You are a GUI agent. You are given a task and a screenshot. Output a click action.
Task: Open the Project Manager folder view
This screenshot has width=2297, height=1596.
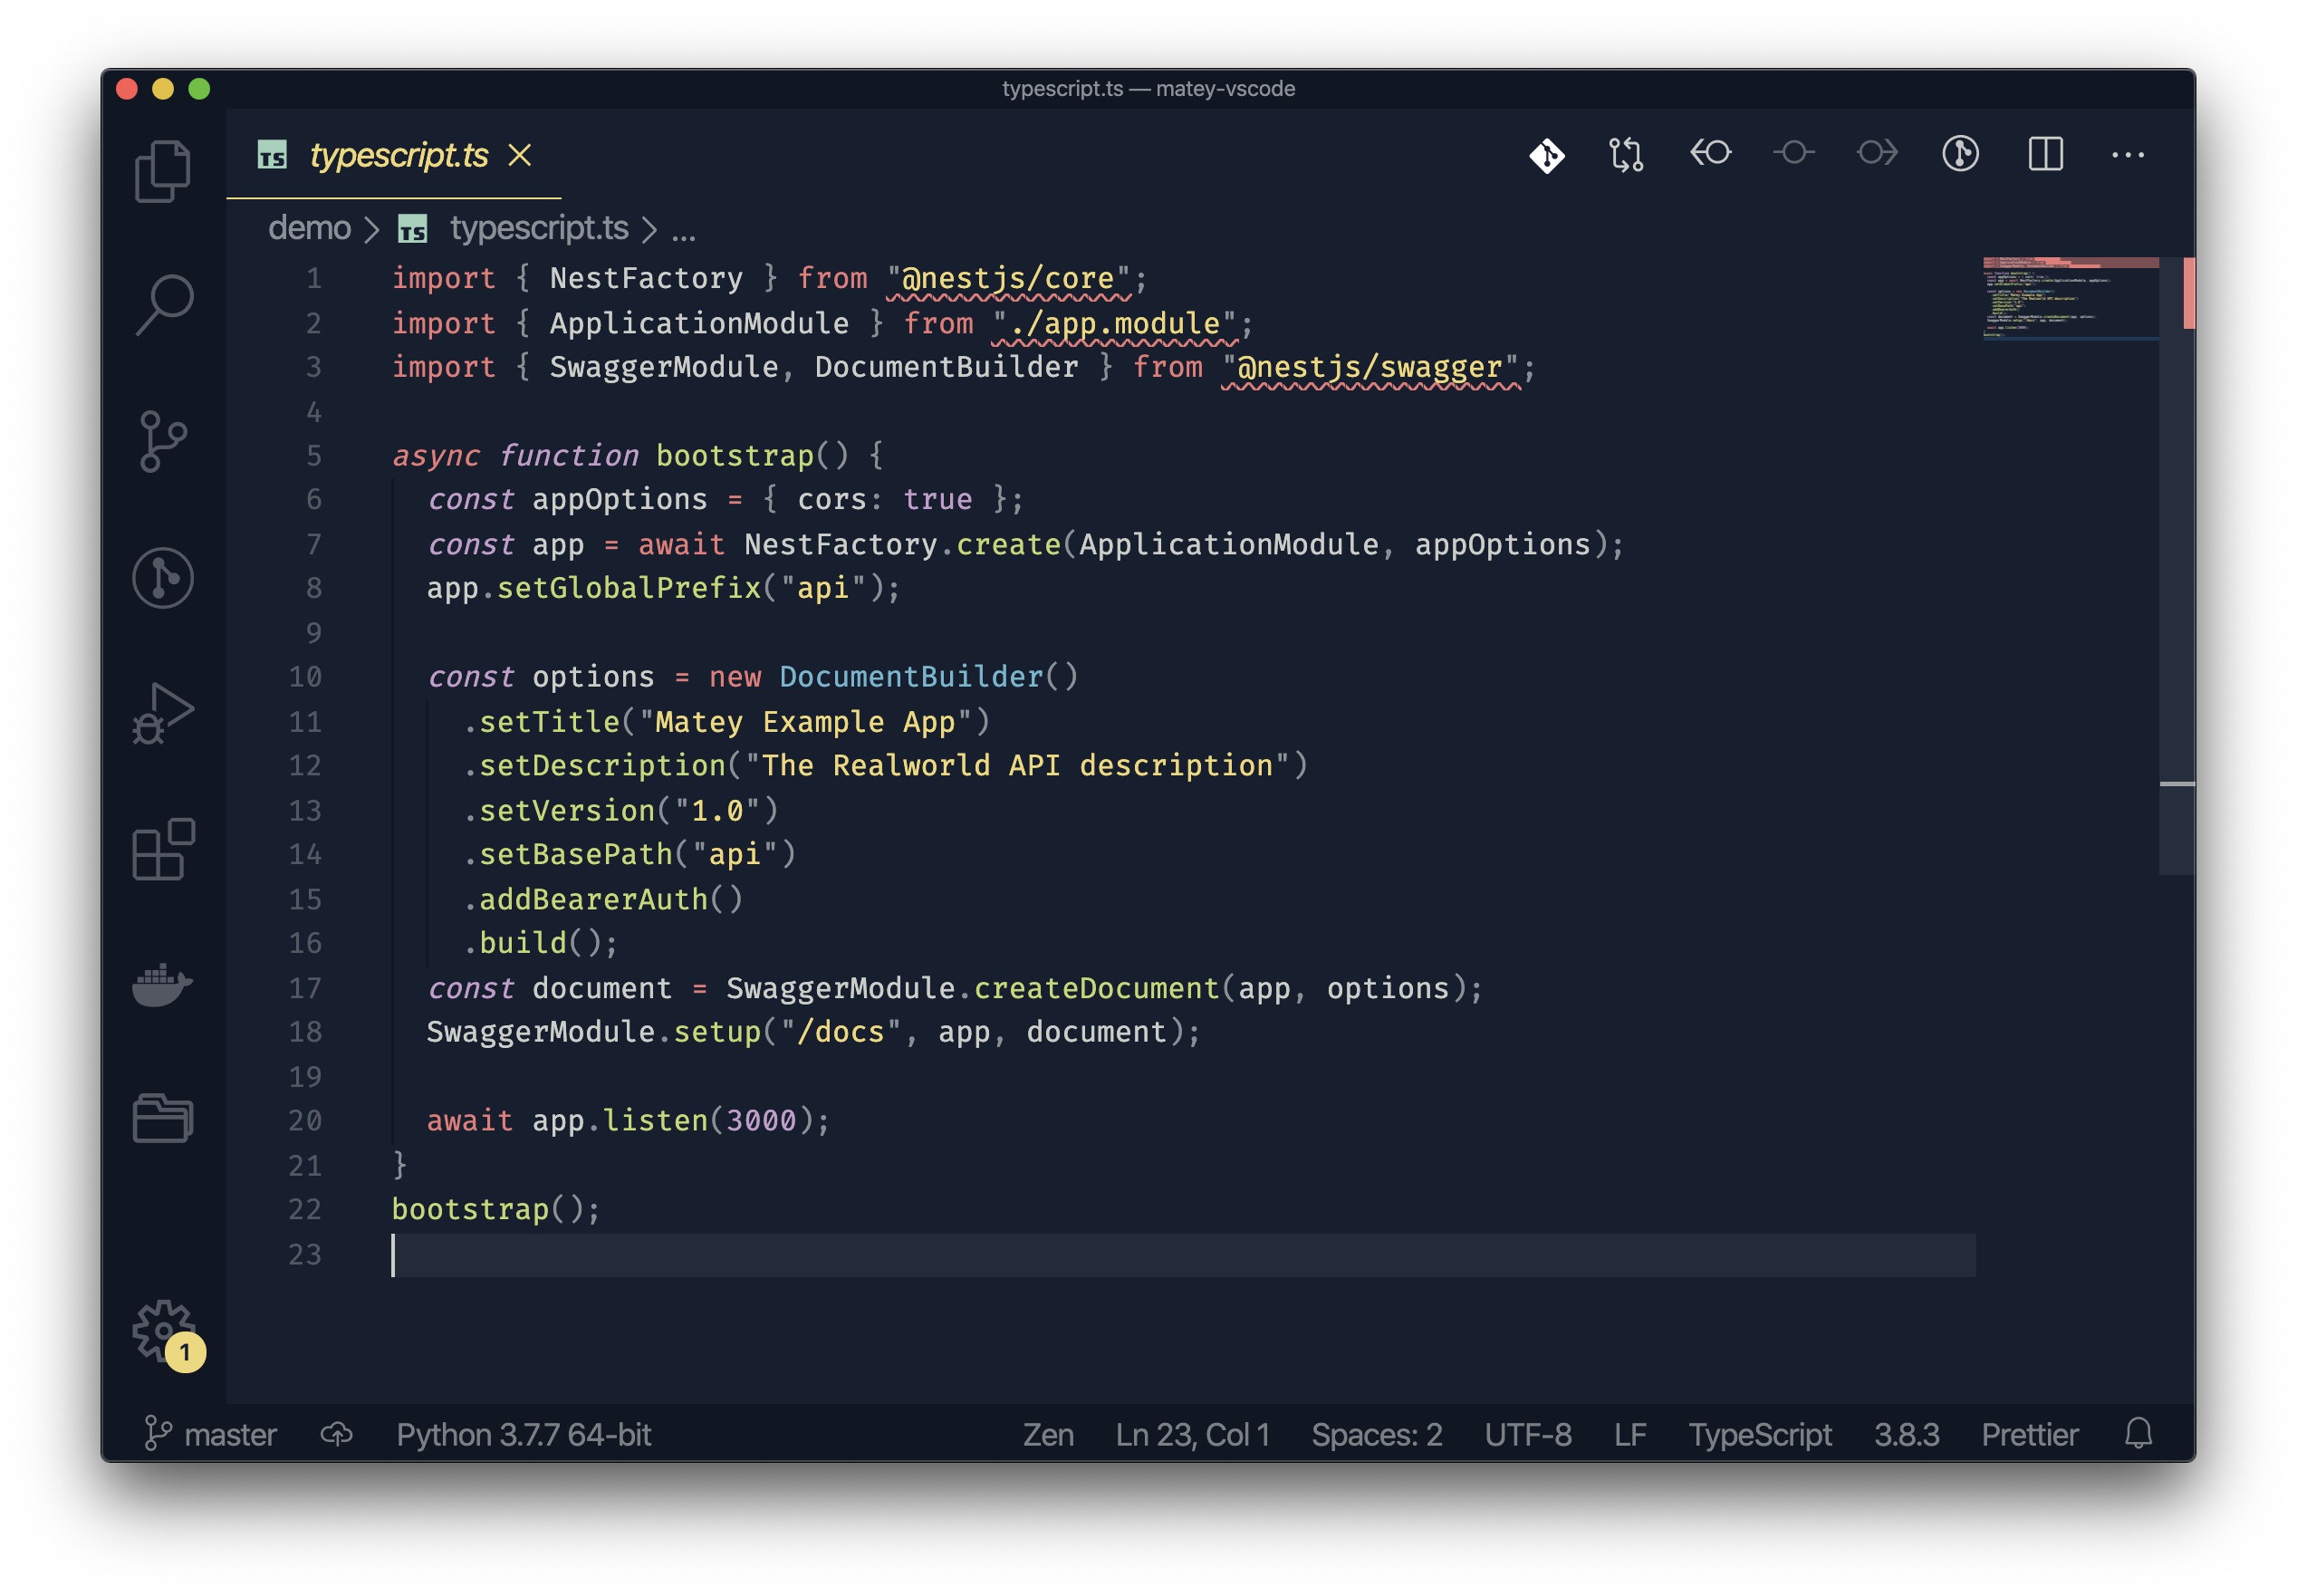163,1118
